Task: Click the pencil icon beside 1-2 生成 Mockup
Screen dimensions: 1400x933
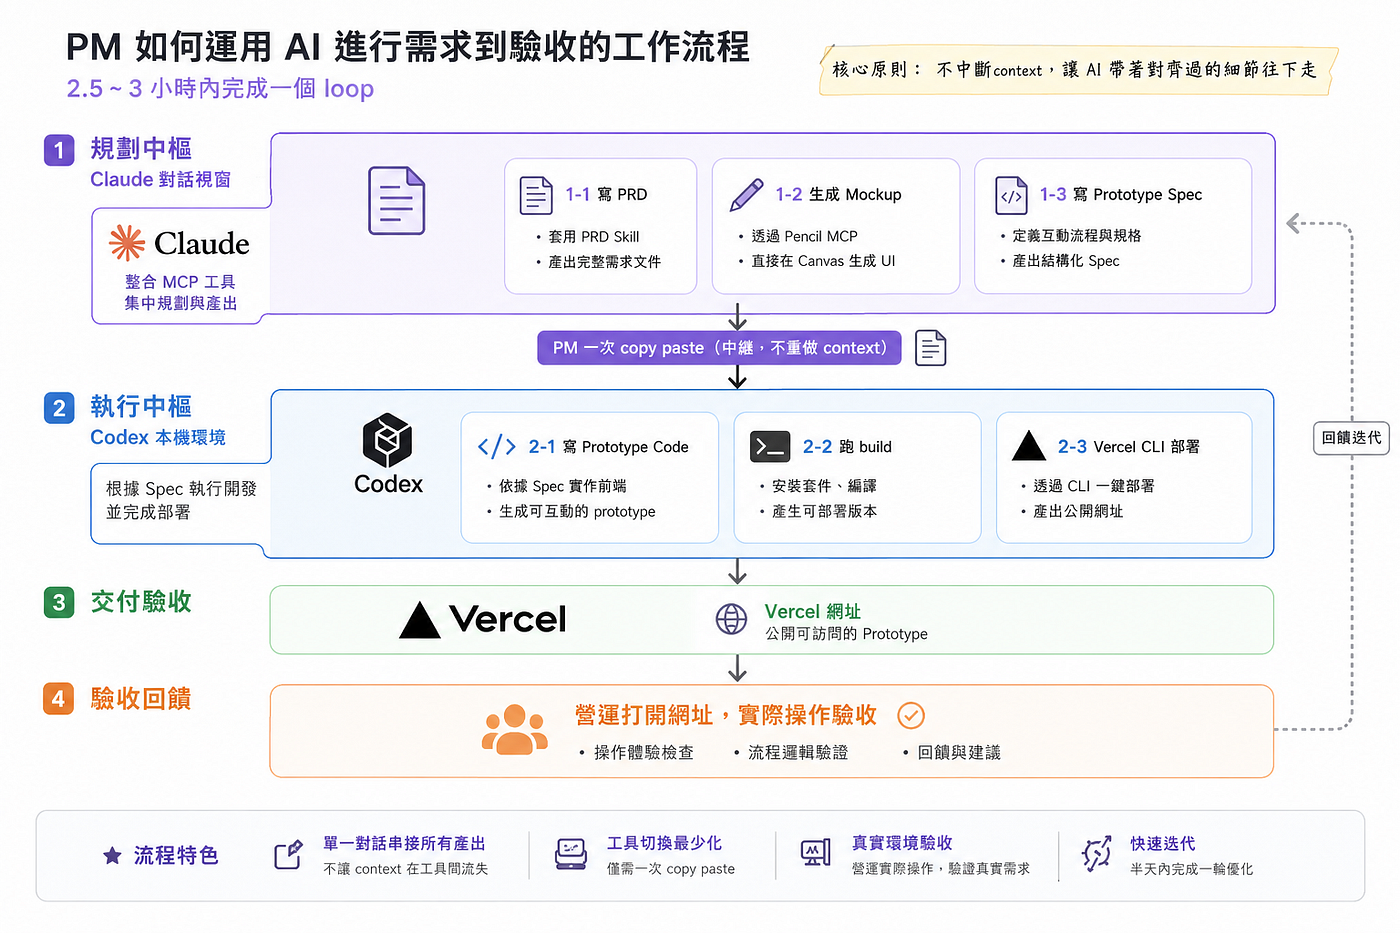Action: point(746,195)
